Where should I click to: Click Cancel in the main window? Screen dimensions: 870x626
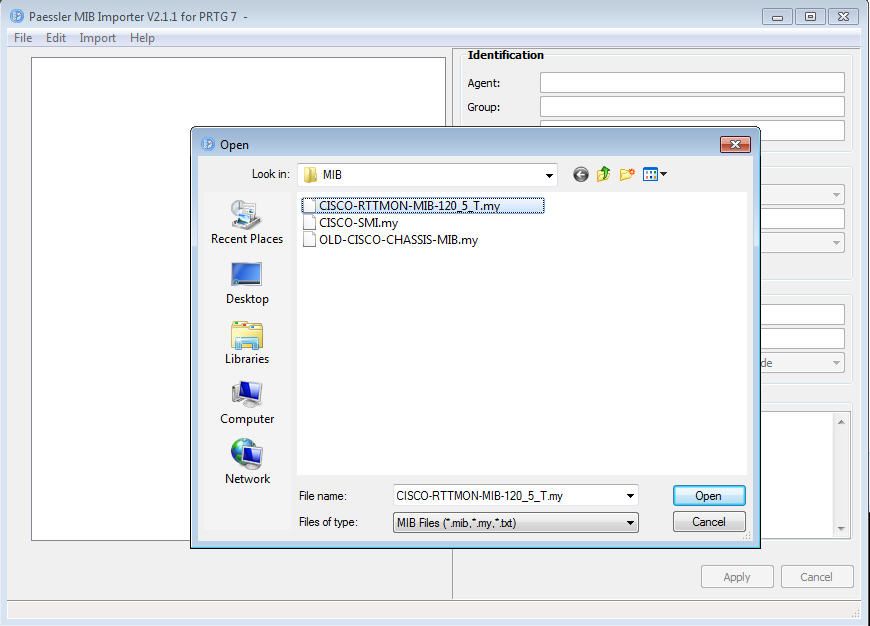pos(817,577)
